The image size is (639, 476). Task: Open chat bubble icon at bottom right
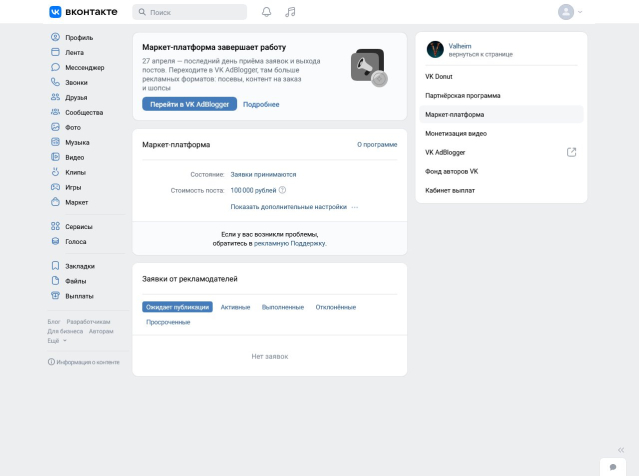click(613, 467)
